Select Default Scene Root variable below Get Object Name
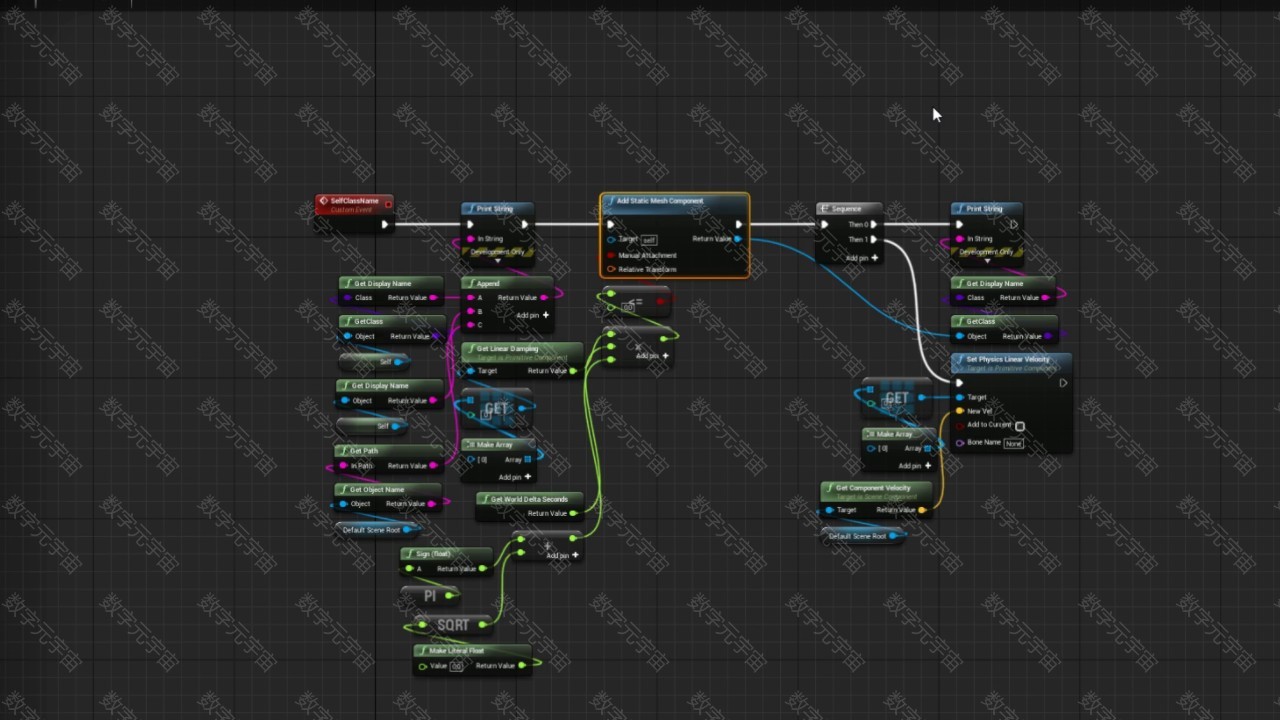This screenshot has height=720, width=1280. pos(376,529)
